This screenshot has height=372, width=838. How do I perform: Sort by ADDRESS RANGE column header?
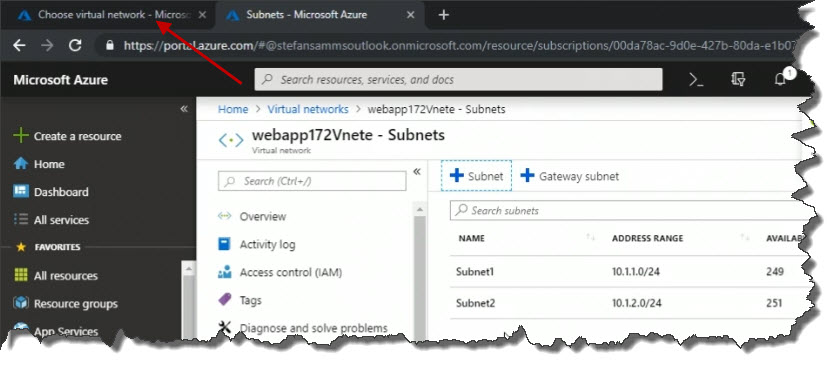pos(647,238)
